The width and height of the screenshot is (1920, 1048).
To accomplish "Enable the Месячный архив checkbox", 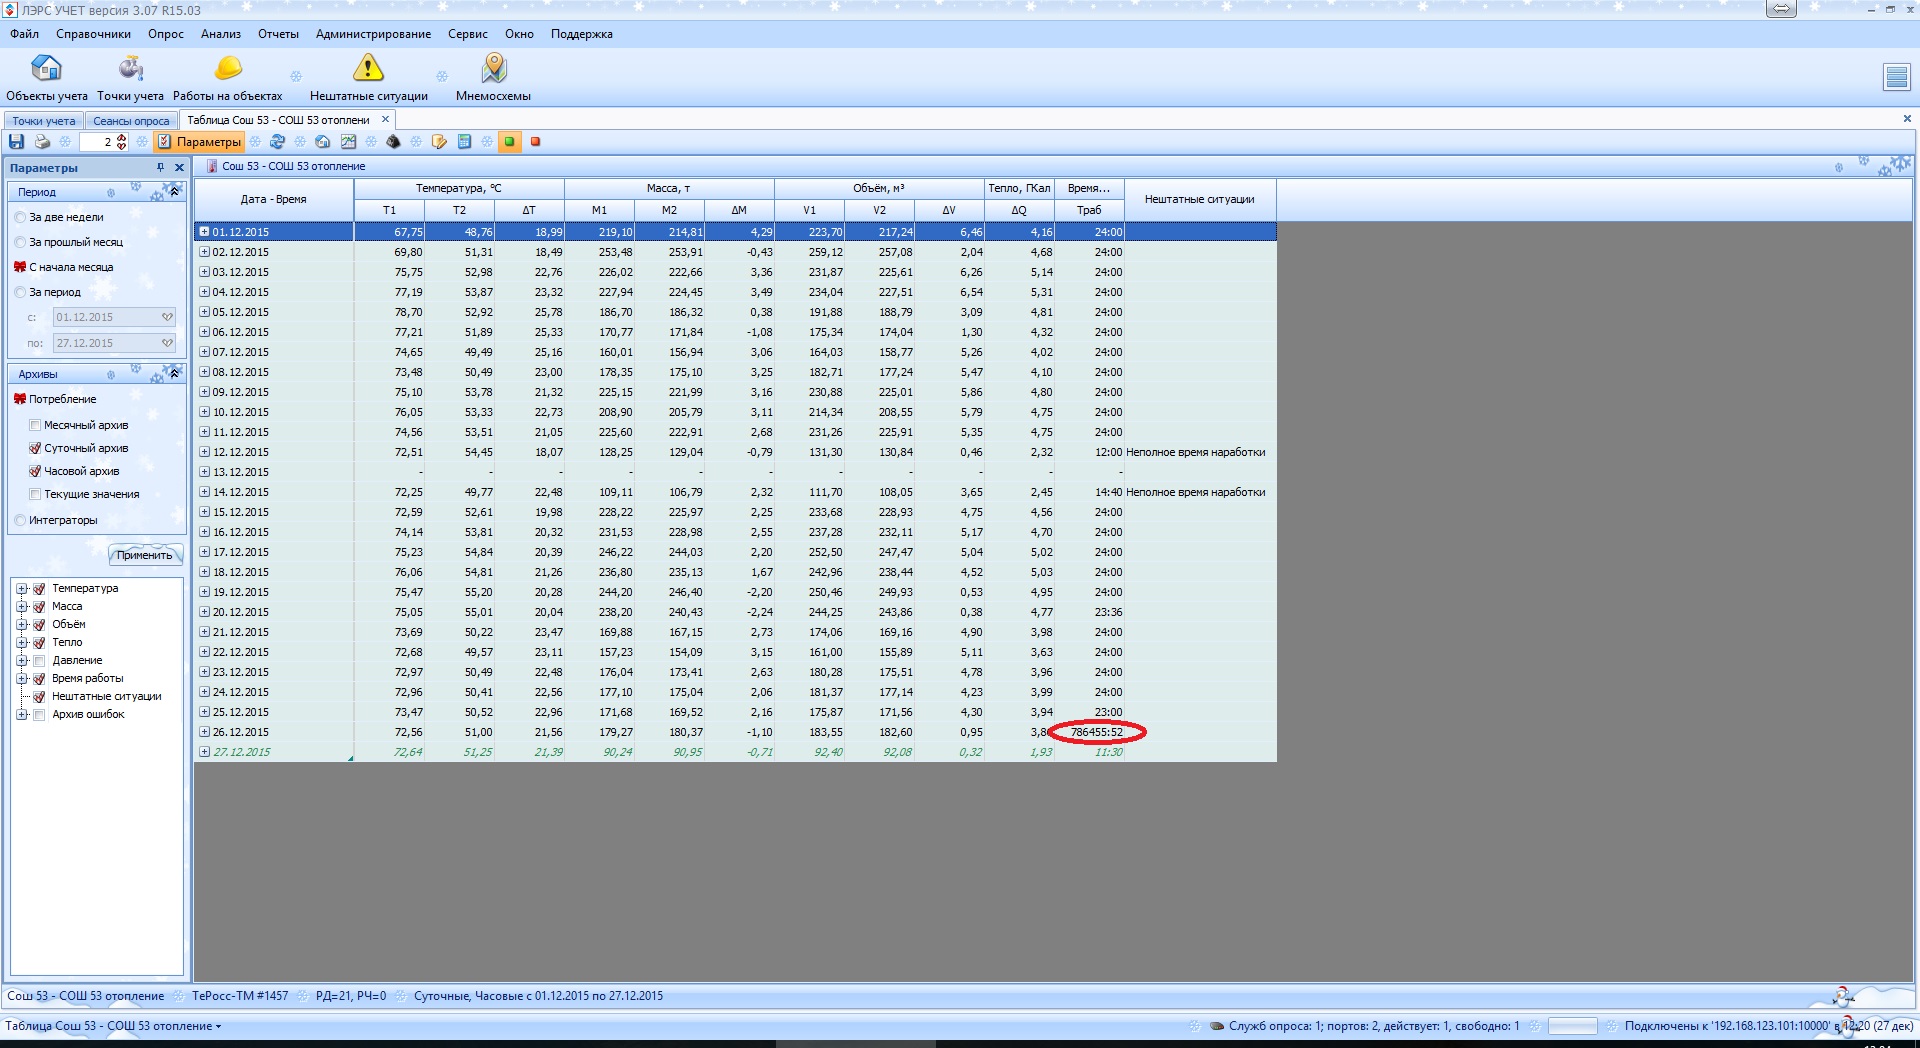I will point(35,425).
